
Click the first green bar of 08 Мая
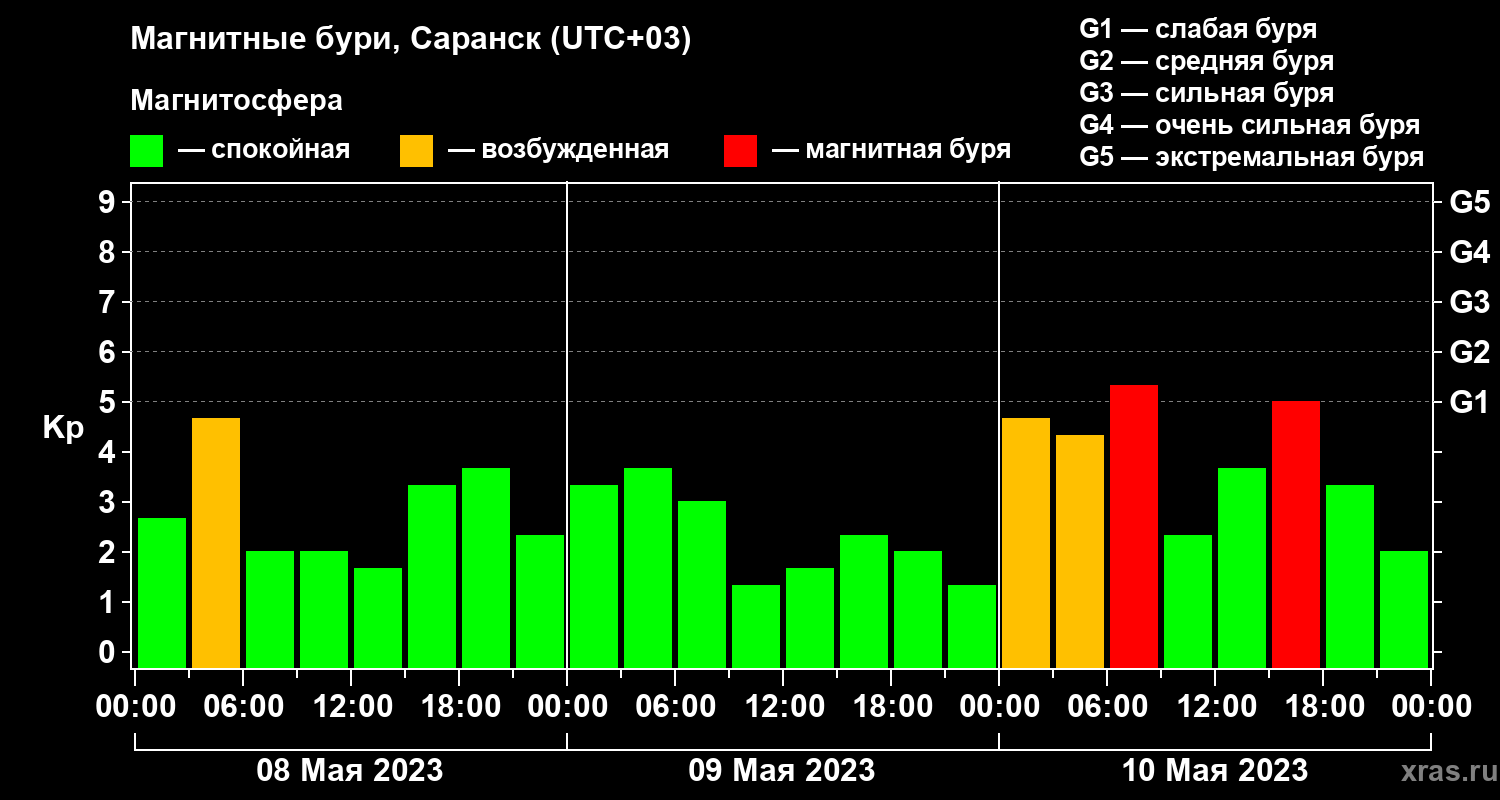(x=162, y=593)
